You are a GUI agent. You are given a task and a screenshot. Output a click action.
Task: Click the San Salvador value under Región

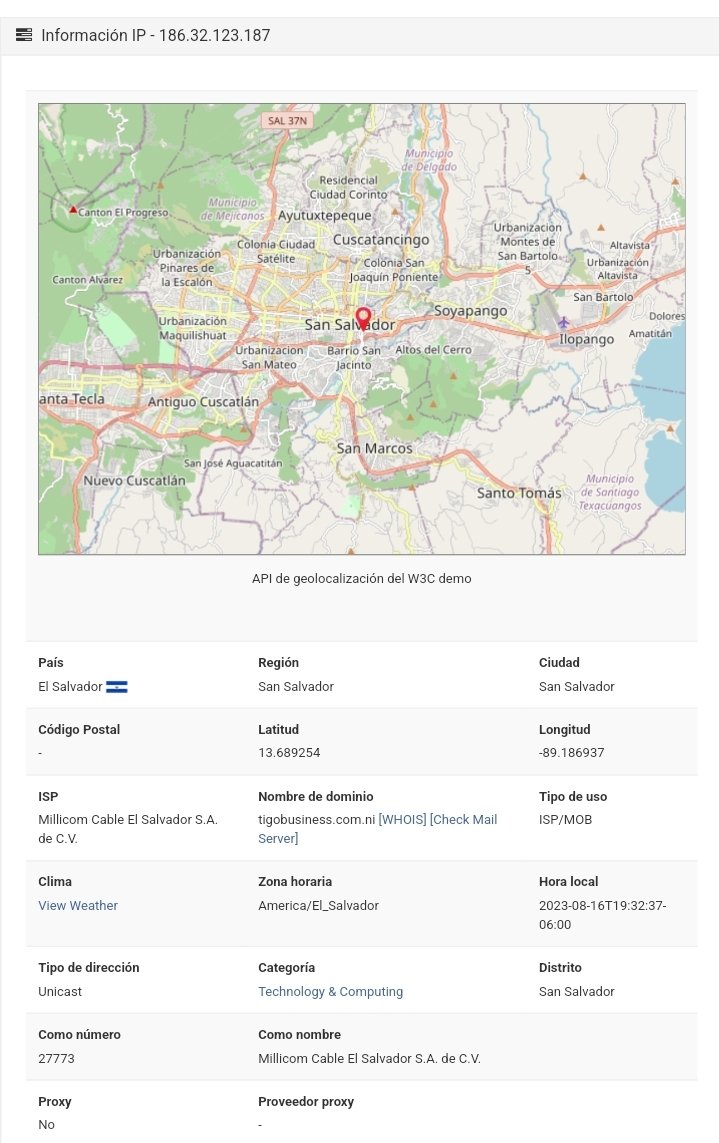pos(296,687)
